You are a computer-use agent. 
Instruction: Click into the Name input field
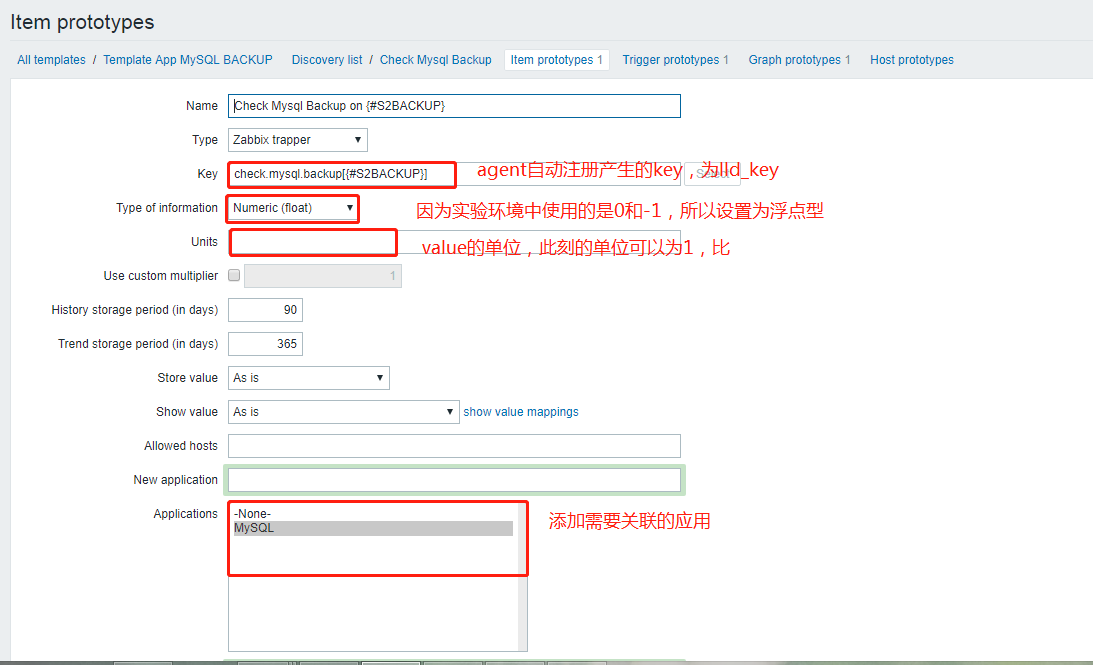[454, 106]
